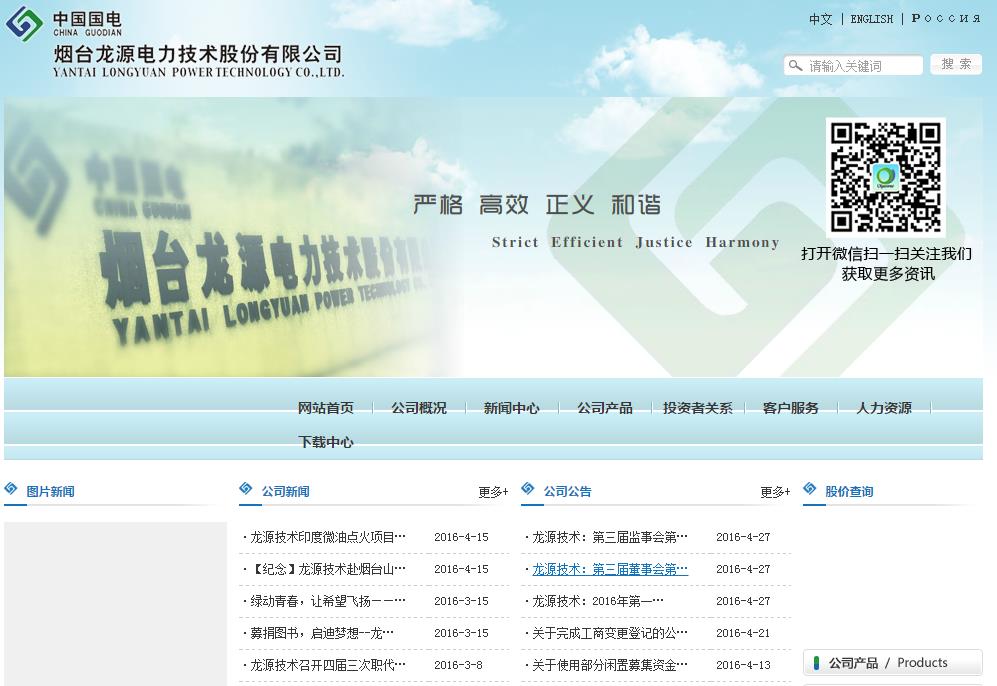
Task: Click date 2016-4-13 in announcements
Action: click(x=743, y=665)
